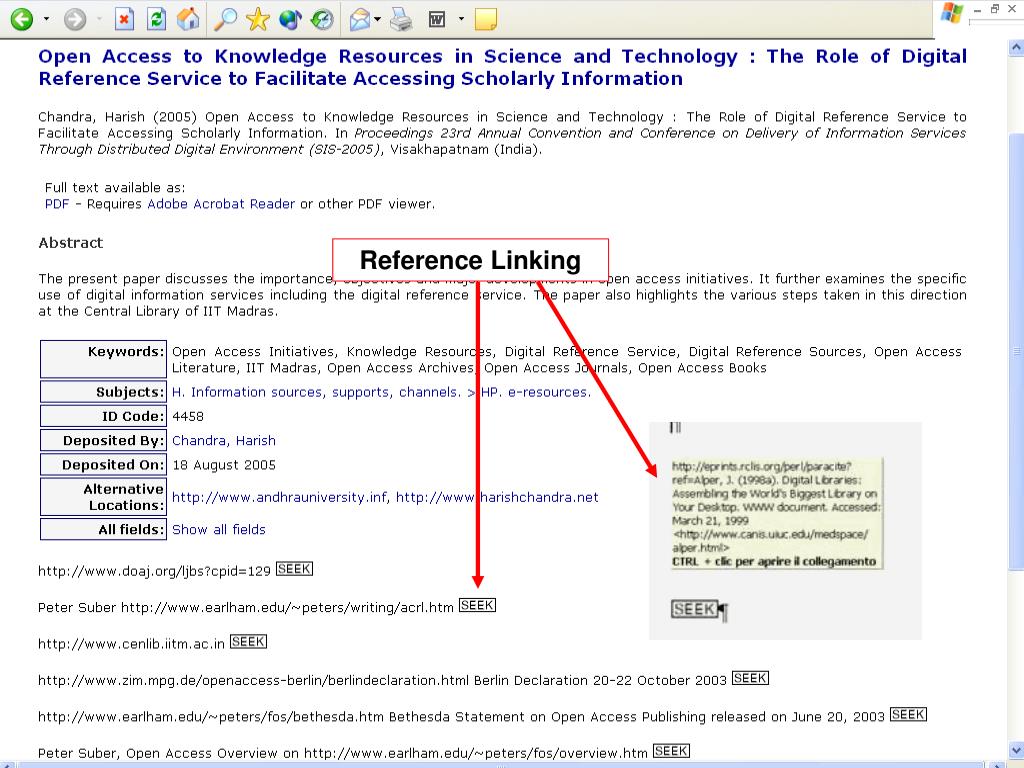Stop loading the page

coord(124,19)
